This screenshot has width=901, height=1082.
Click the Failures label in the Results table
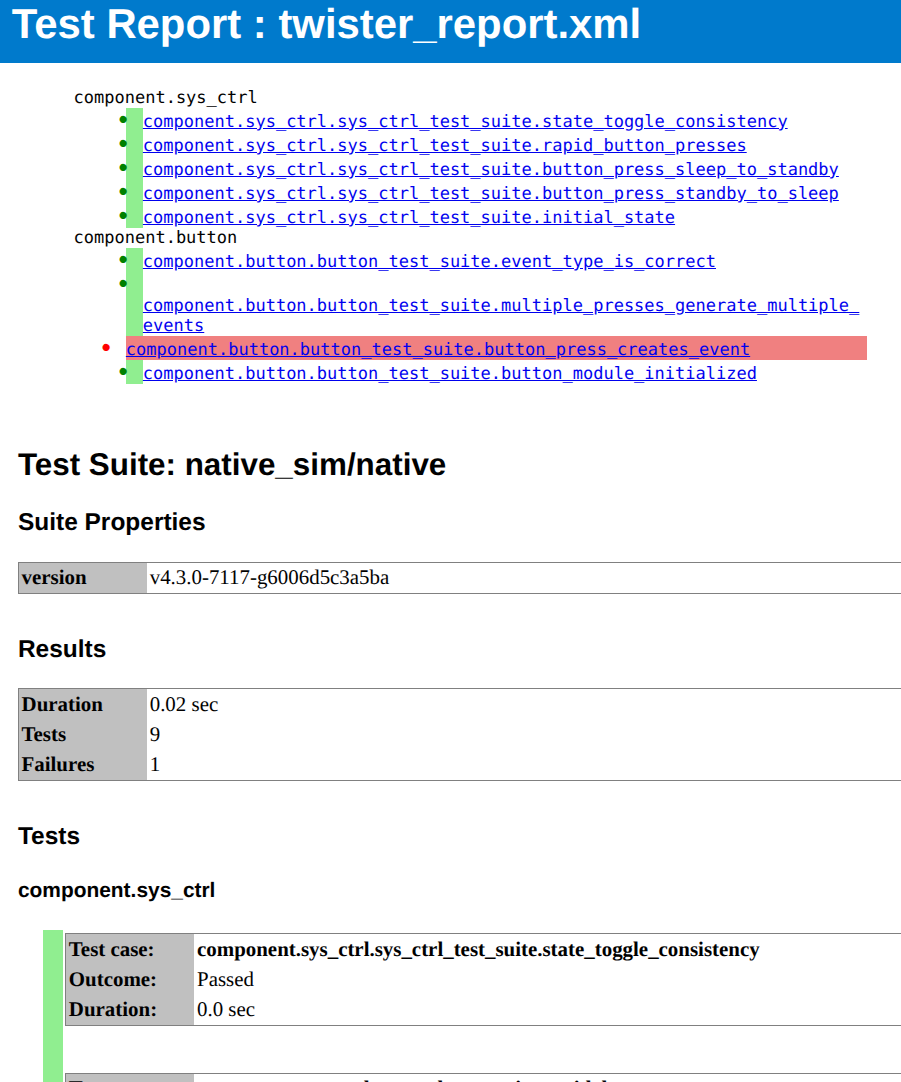click(58, 765)
